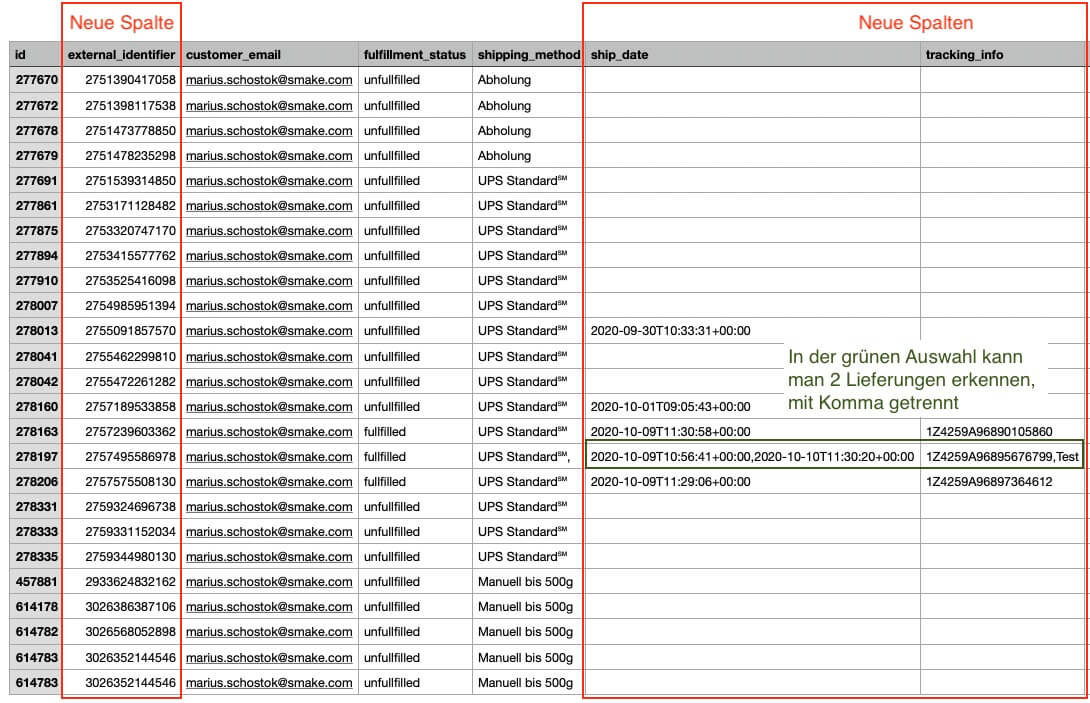Click empty ship_date cell in row 277670
Image resolution: width=1090 pixels, height=703 pixels.
point(753,80)
